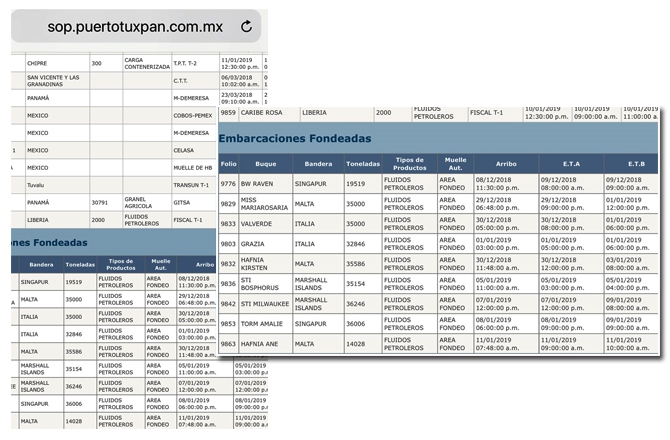Screen dimensions: 670x440
Task: Select the ship name 'MISS MARIAROSARIA'
Action: point(264,204)
